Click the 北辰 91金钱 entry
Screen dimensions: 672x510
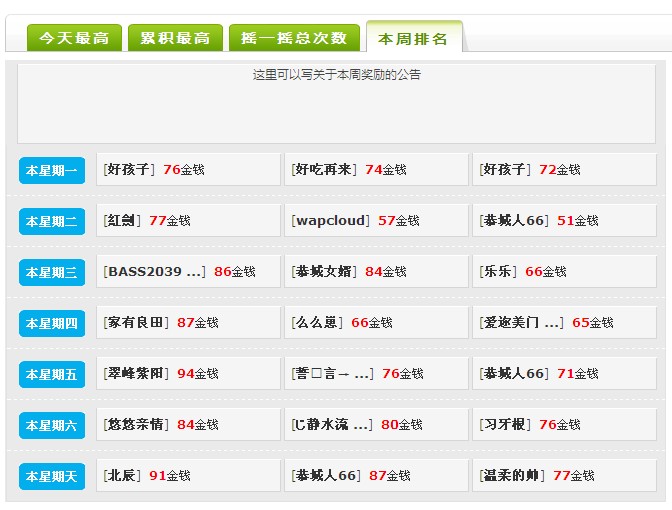coord(188,476)
